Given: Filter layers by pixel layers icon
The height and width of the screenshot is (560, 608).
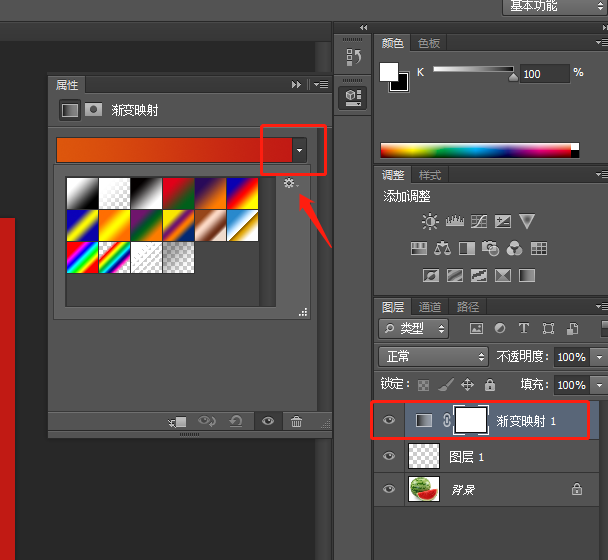Looking at the screenshot, I should tap(476, 328).
